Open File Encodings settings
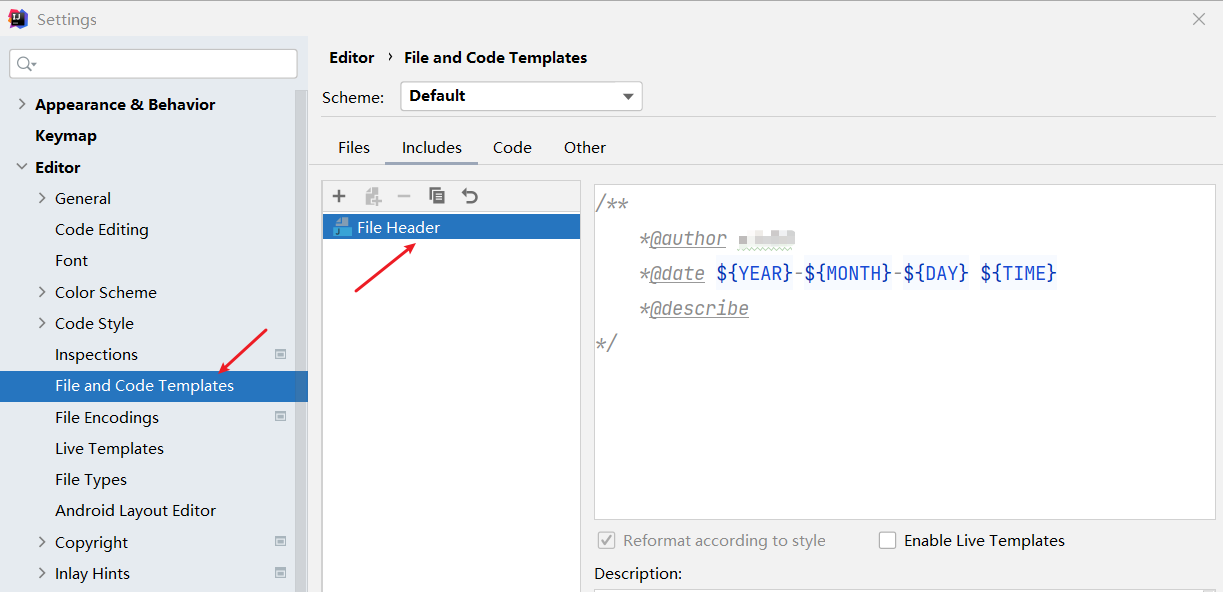 pyautogui.click(x=107, y=417)
